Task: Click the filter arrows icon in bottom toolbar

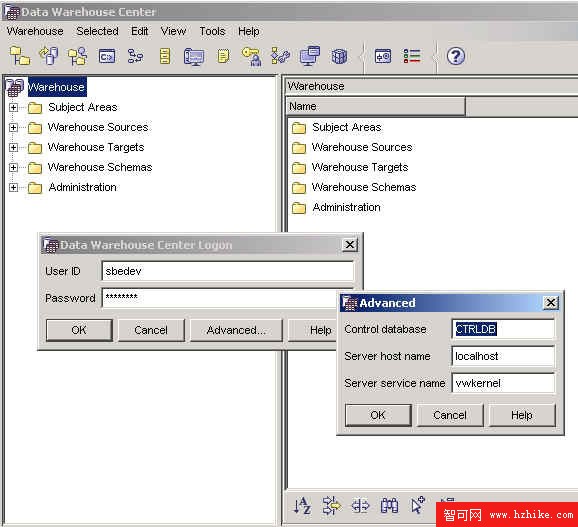Action: (331, 505)
